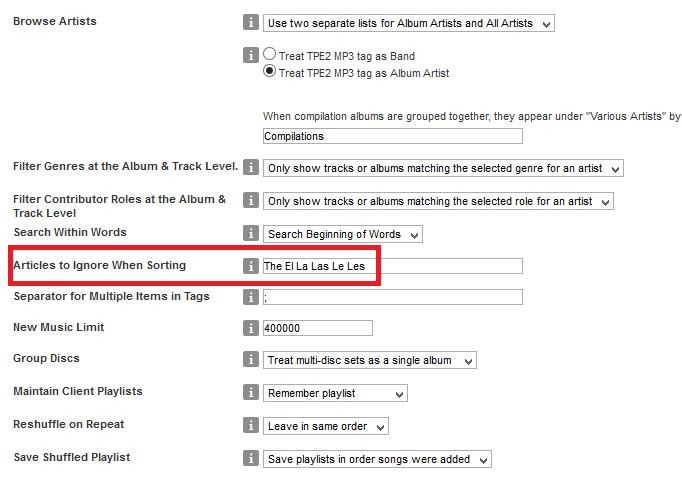The height and width of the screenshot is (486, 682).
Task: Click info icon for Group Discs
Action: click(251, 359)
